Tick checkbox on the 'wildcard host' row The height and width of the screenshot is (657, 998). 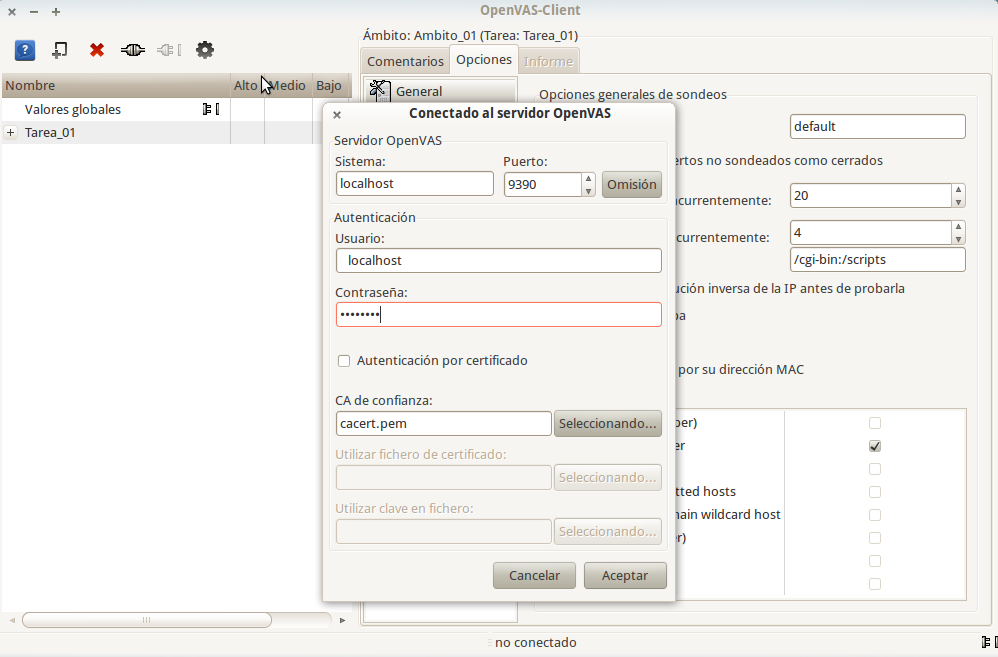coord(875,515)
